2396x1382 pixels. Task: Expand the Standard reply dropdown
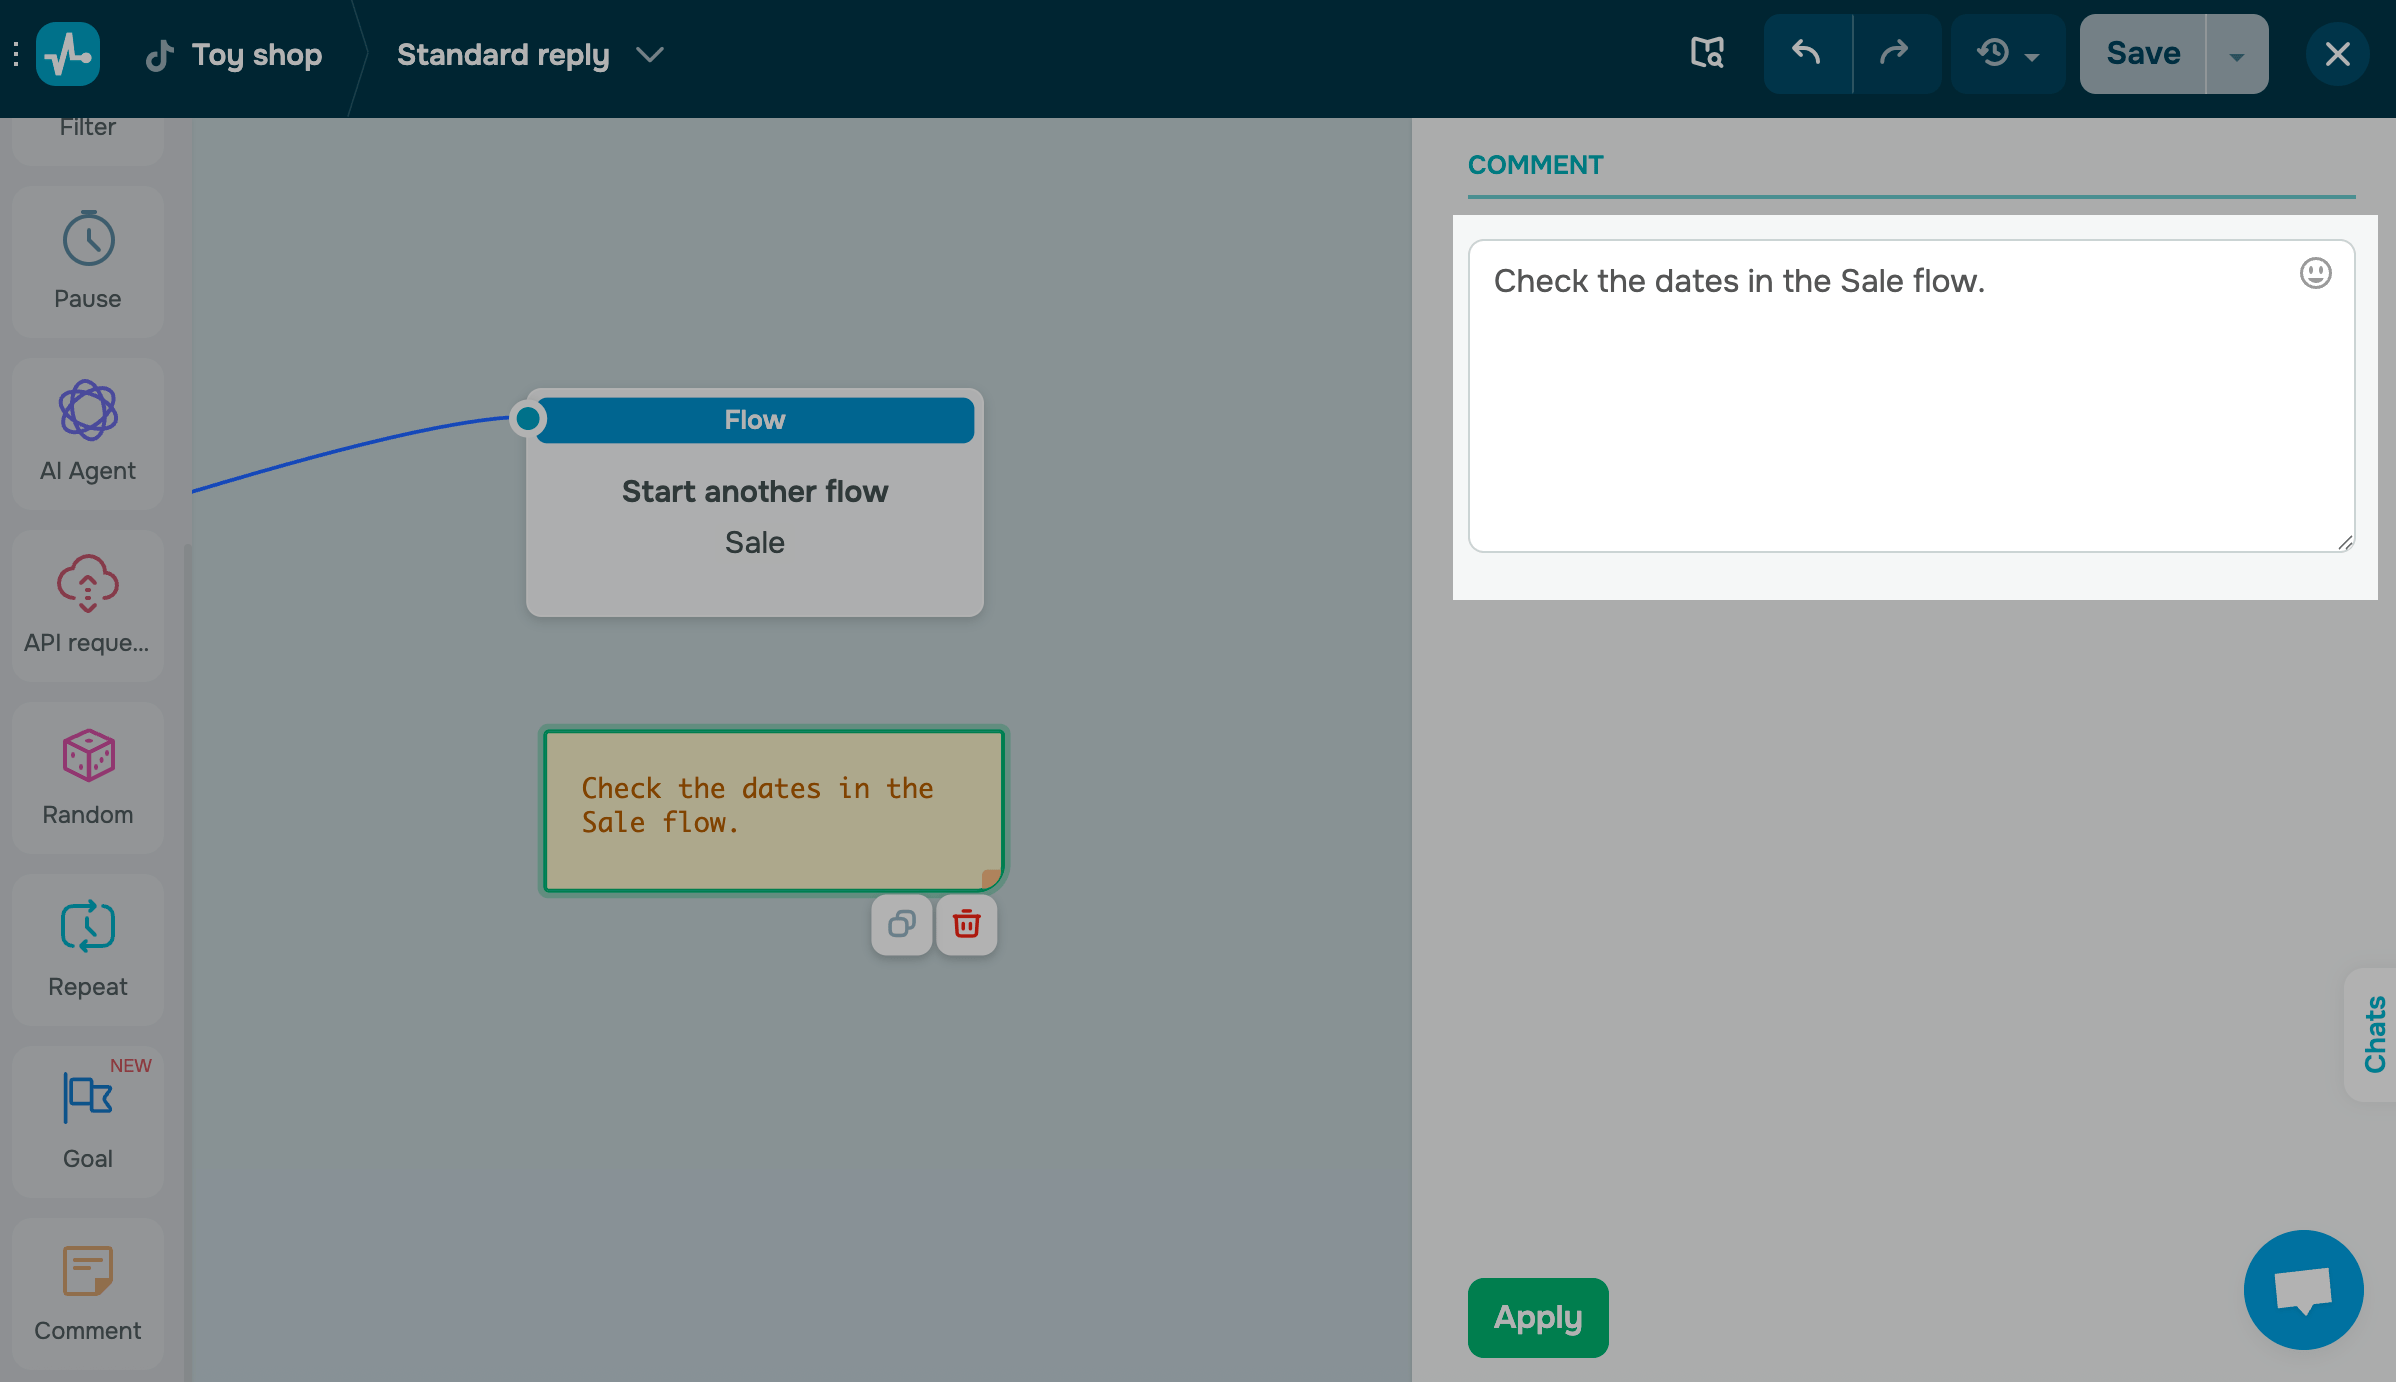(x=650, y=55)
